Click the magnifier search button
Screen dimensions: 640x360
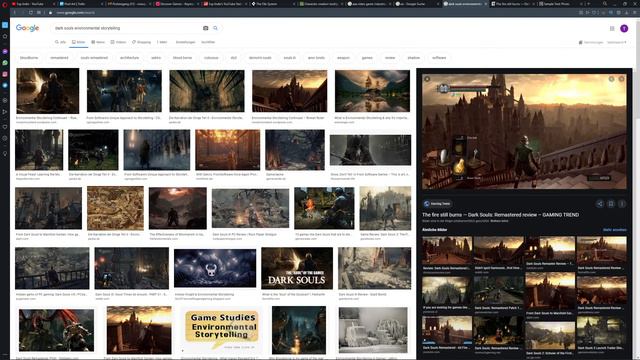click(216, 28)
